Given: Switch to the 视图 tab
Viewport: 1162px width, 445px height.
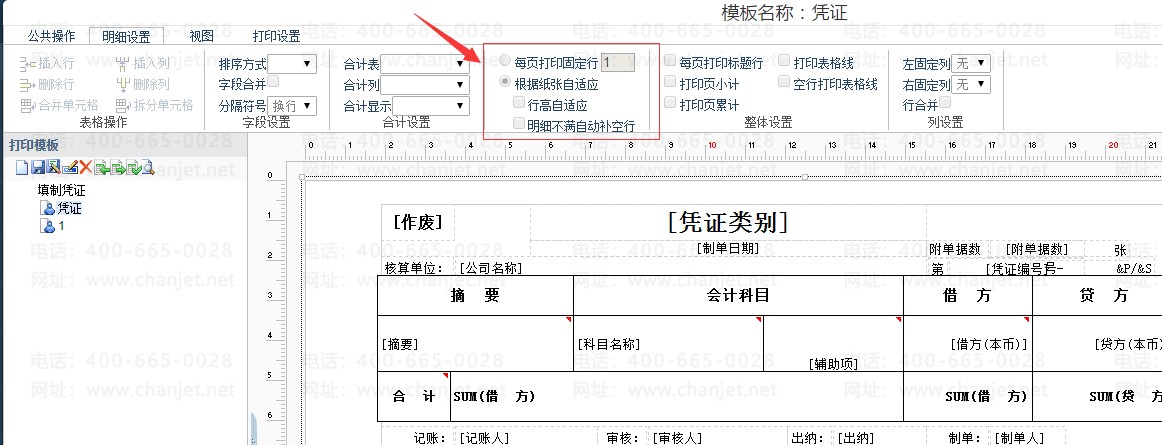Looking at the screenshot, I should [202, 36].
